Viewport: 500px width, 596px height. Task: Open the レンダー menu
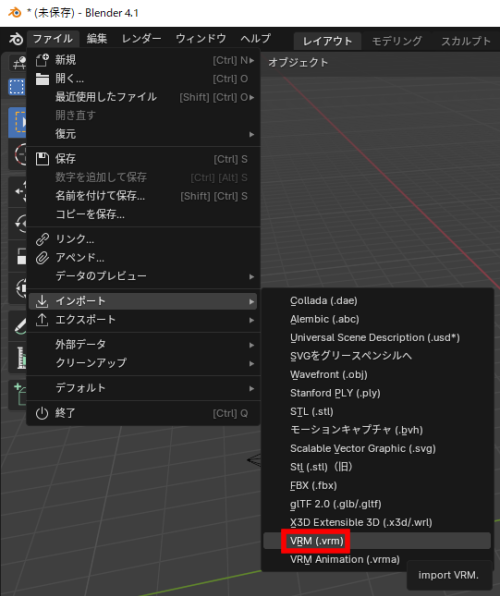tap(141, 39)
